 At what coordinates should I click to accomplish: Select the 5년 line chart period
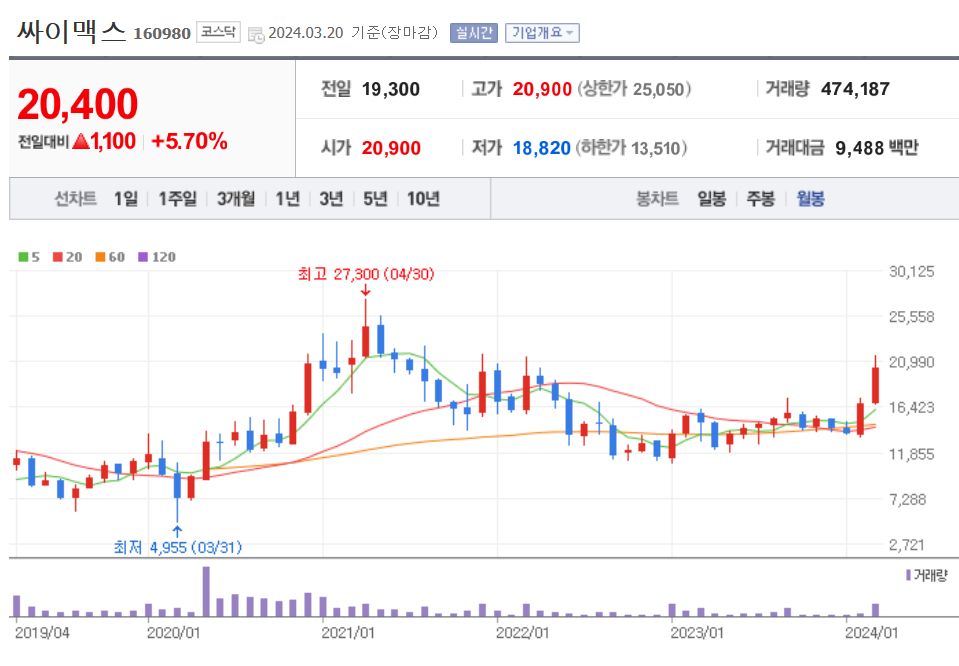375,198
